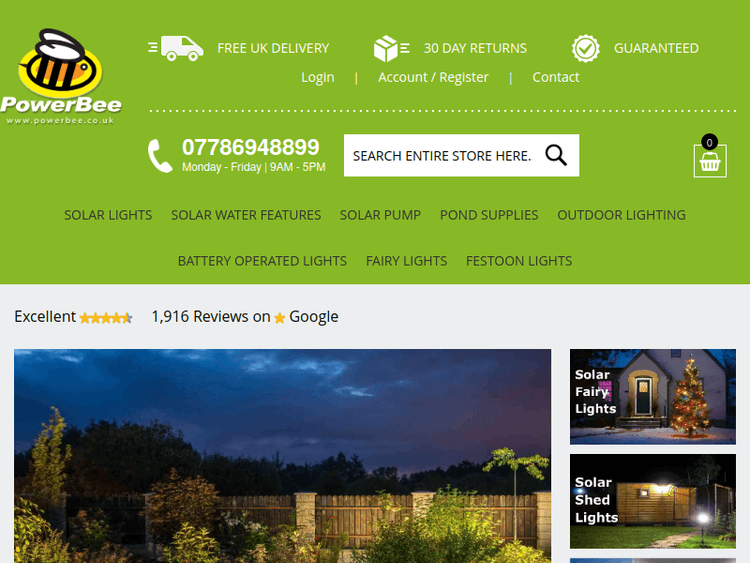Open the Solar Fairy Lights thumbnail
Viewport: 750px width, 563px height.
point(653,397)
